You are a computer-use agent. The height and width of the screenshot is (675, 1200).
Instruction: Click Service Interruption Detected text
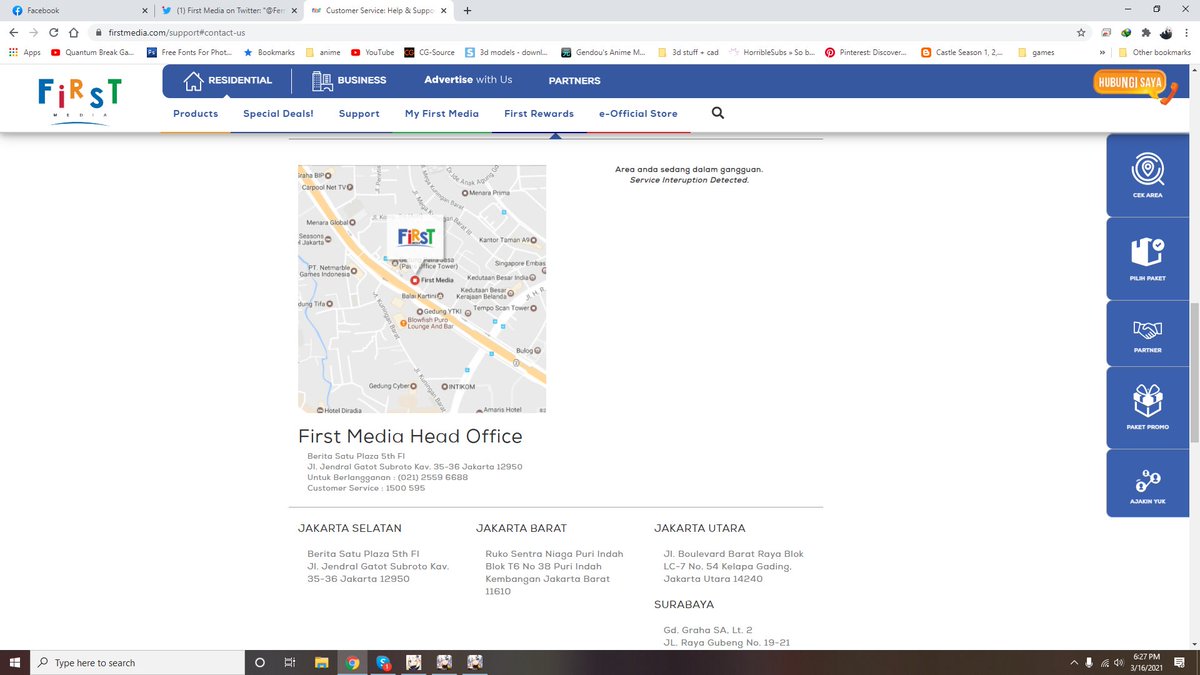pos(689,180)
